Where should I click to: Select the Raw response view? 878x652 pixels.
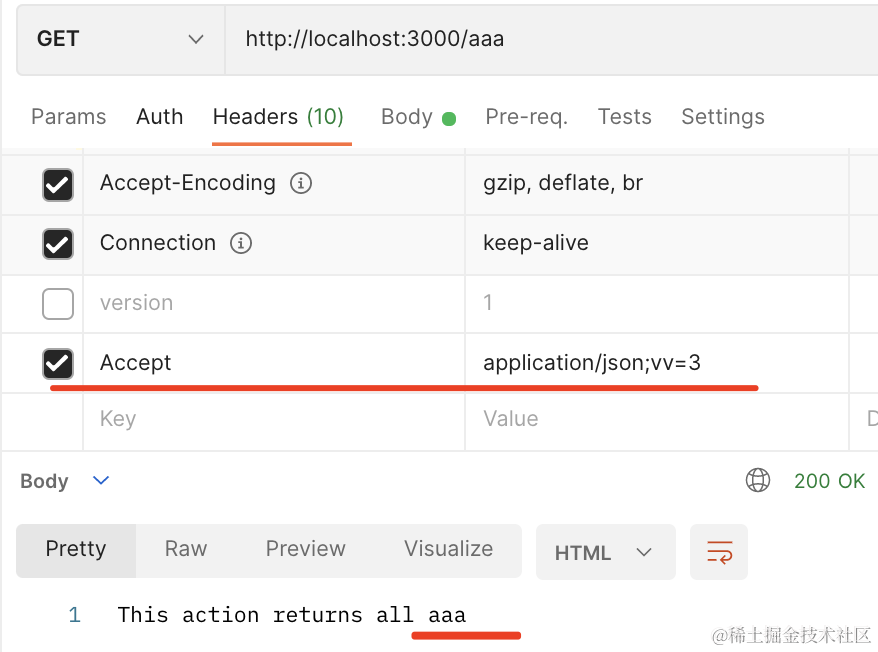tap(186, 549)
